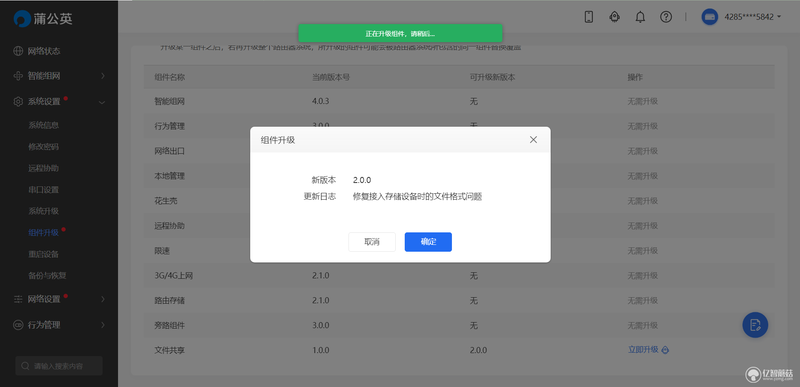Click the mobile phone icon in header
Viewport: 800px width, 387px height.
(x=588, y=17)
